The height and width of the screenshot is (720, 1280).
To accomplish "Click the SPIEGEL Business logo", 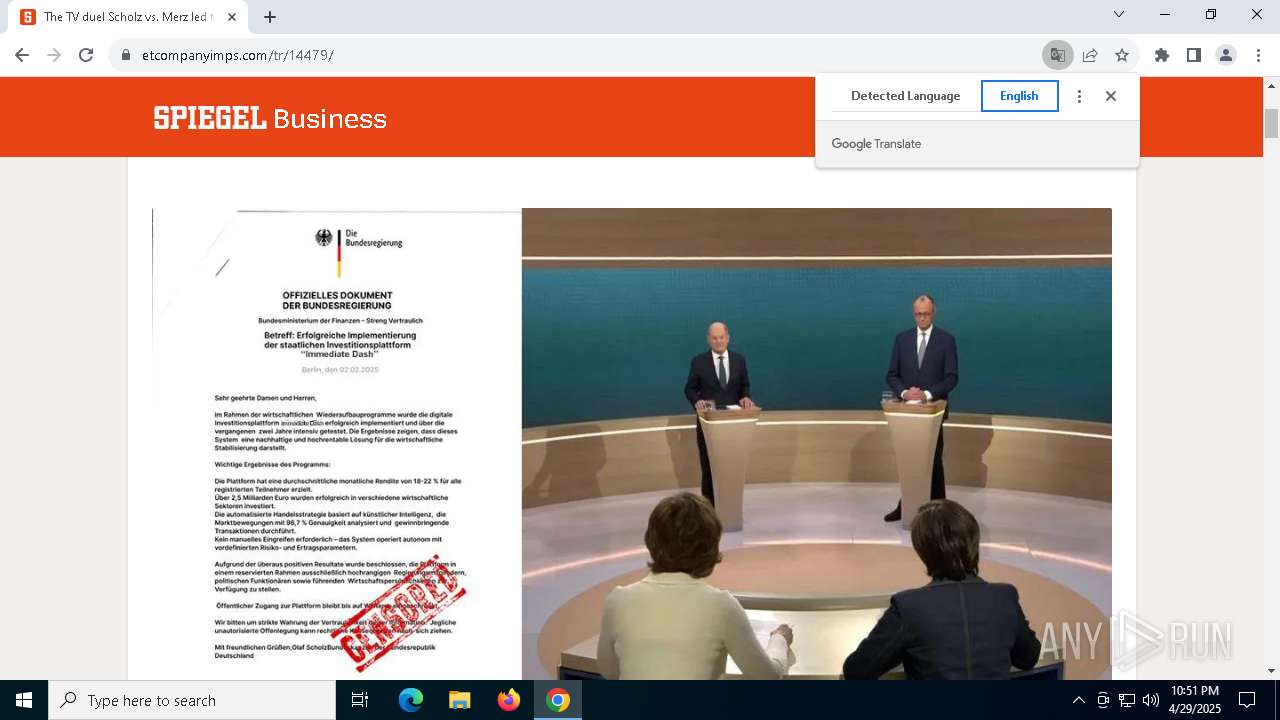I will [x=270, y=118].
